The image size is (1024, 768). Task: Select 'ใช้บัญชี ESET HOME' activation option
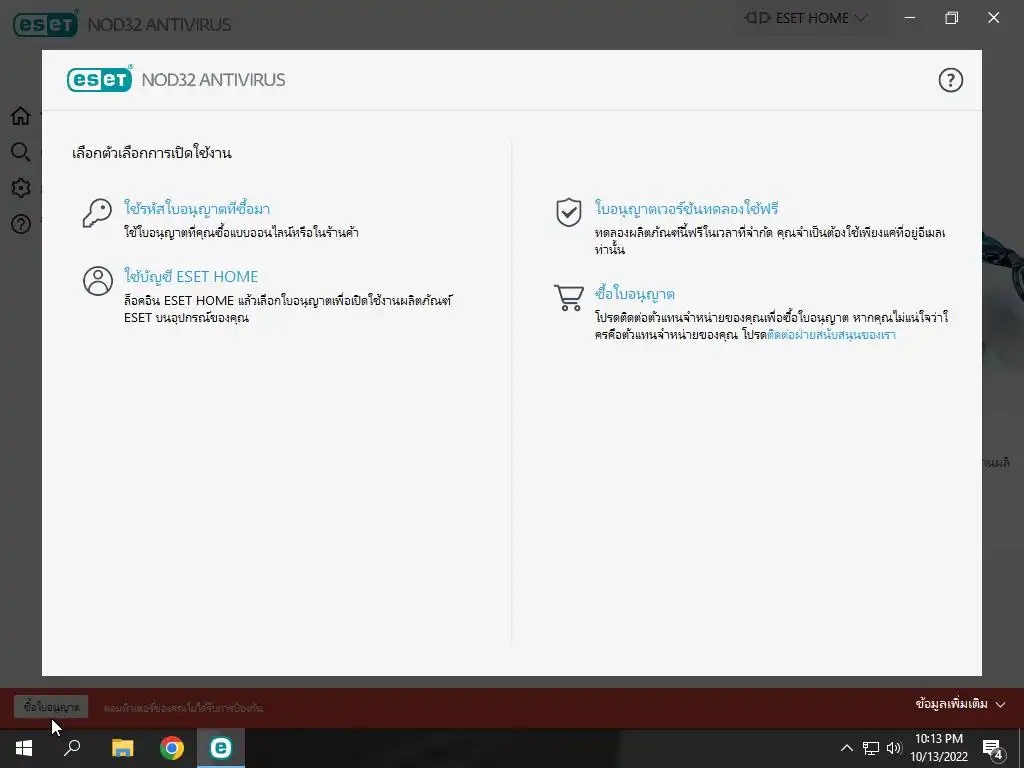click(x=191, y=276)
